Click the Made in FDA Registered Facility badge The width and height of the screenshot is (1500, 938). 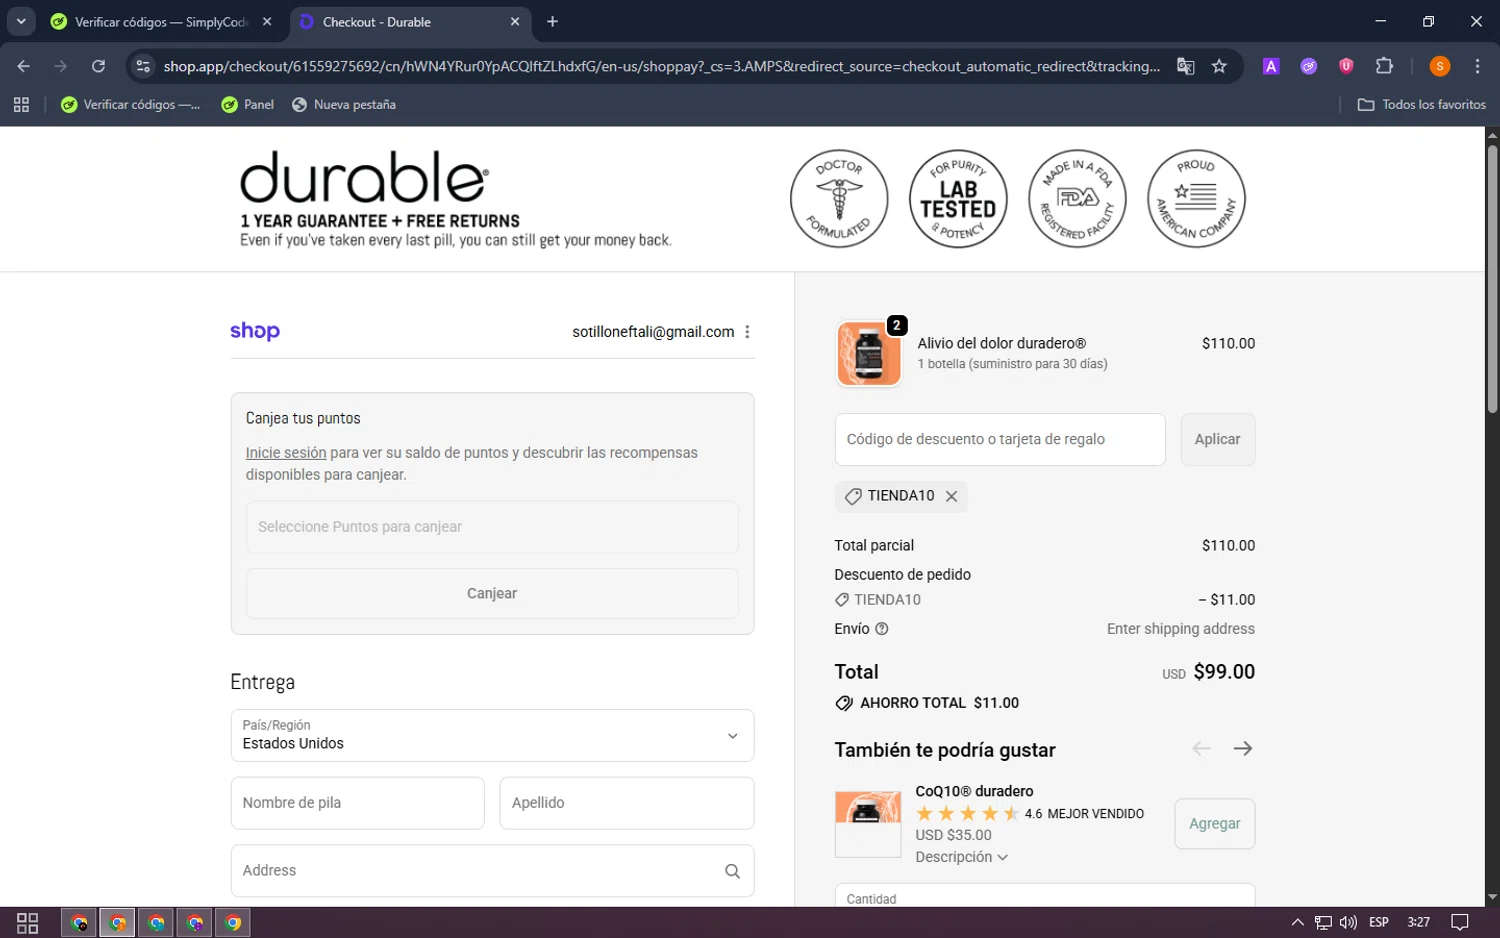coord(1077,198)
